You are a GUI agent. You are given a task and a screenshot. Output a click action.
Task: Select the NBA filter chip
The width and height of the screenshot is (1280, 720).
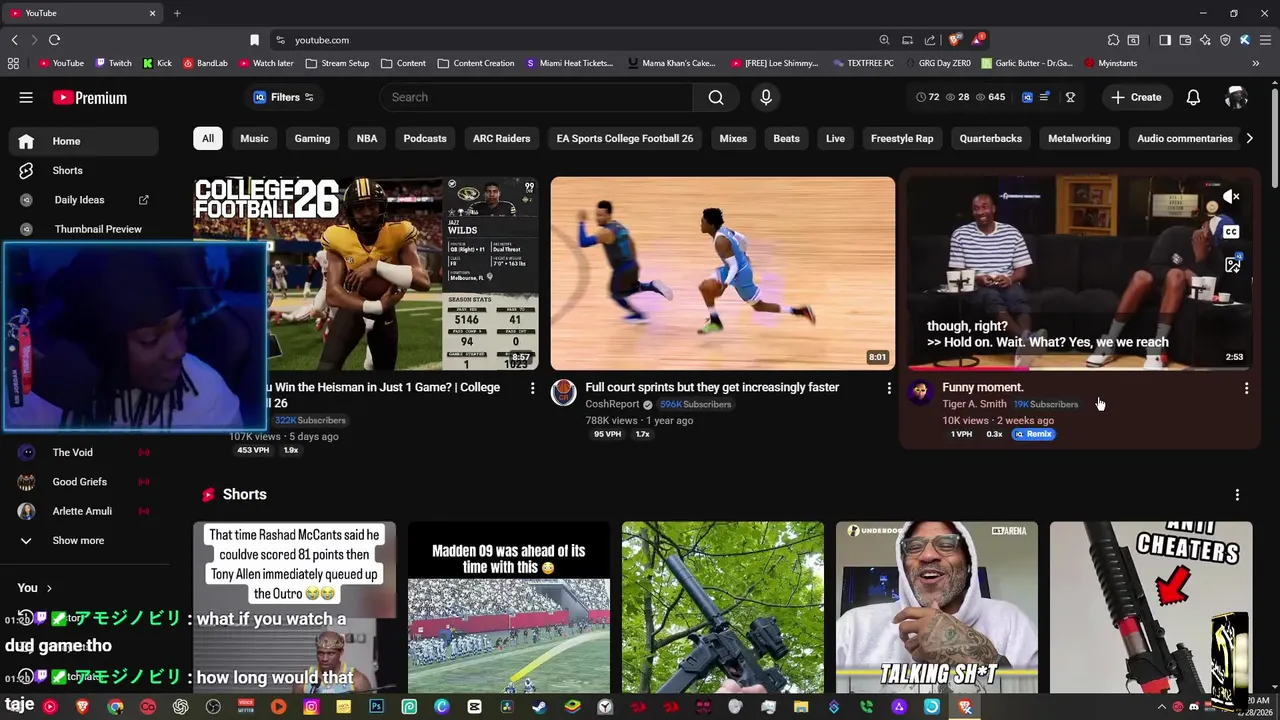click(x=367, y=139)
